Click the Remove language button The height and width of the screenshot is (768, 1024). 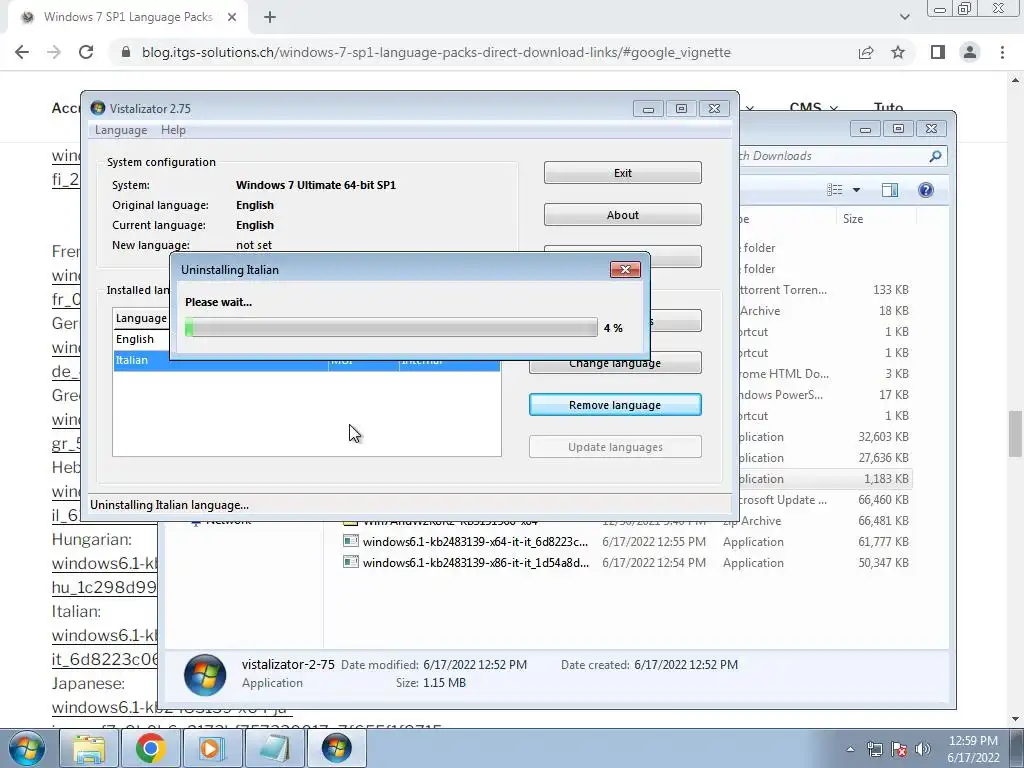[x=615, y=405]
